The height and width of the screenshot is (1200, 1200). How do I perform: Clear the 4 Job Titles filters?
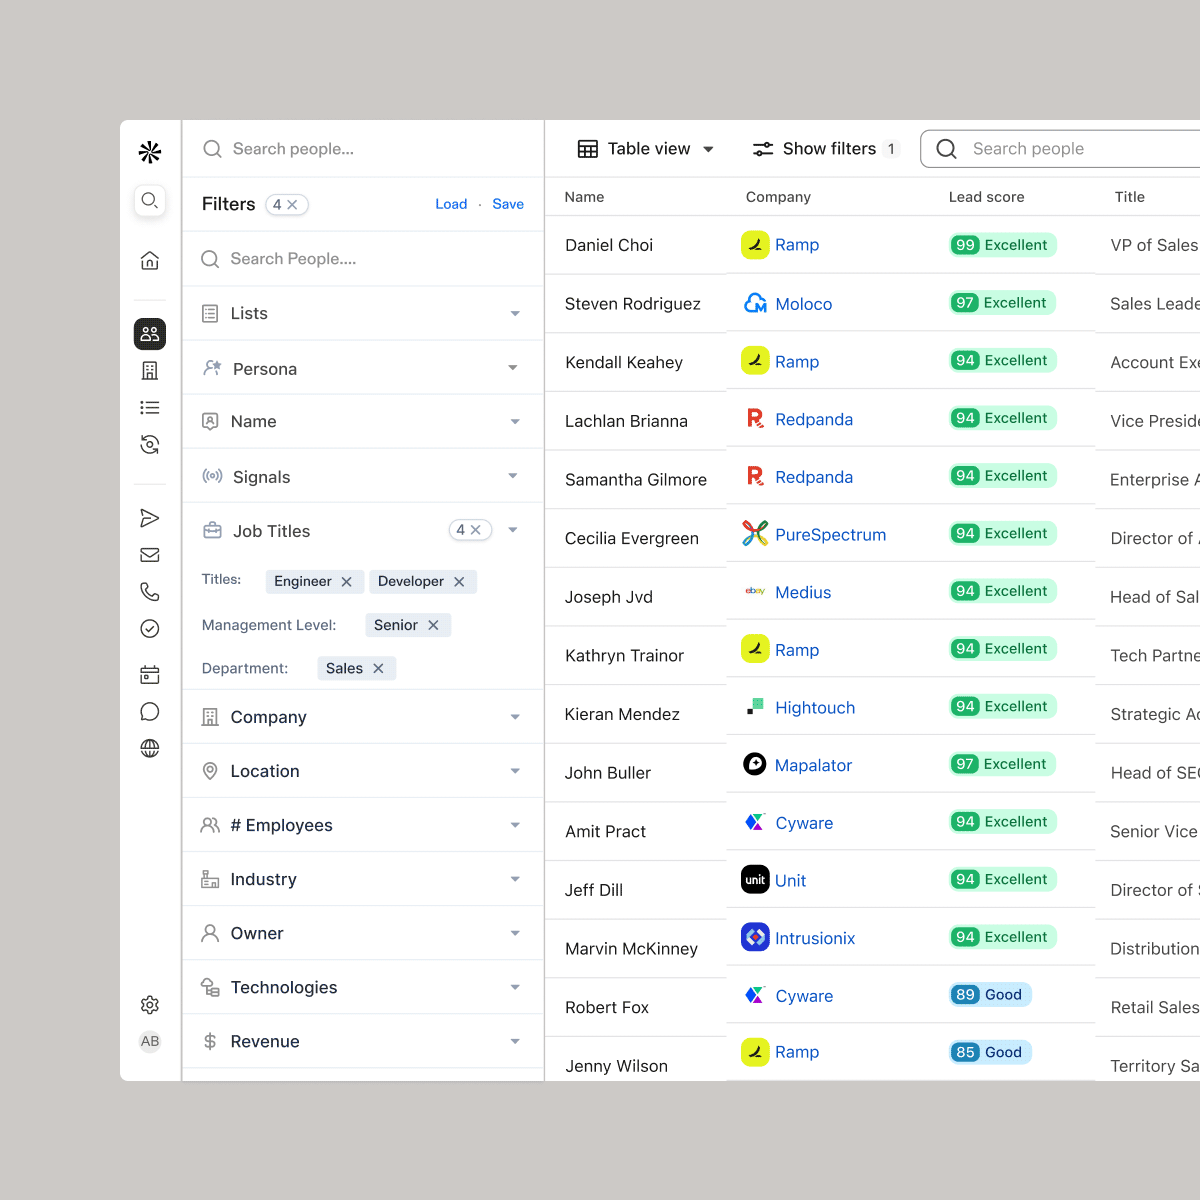(476, 530)
